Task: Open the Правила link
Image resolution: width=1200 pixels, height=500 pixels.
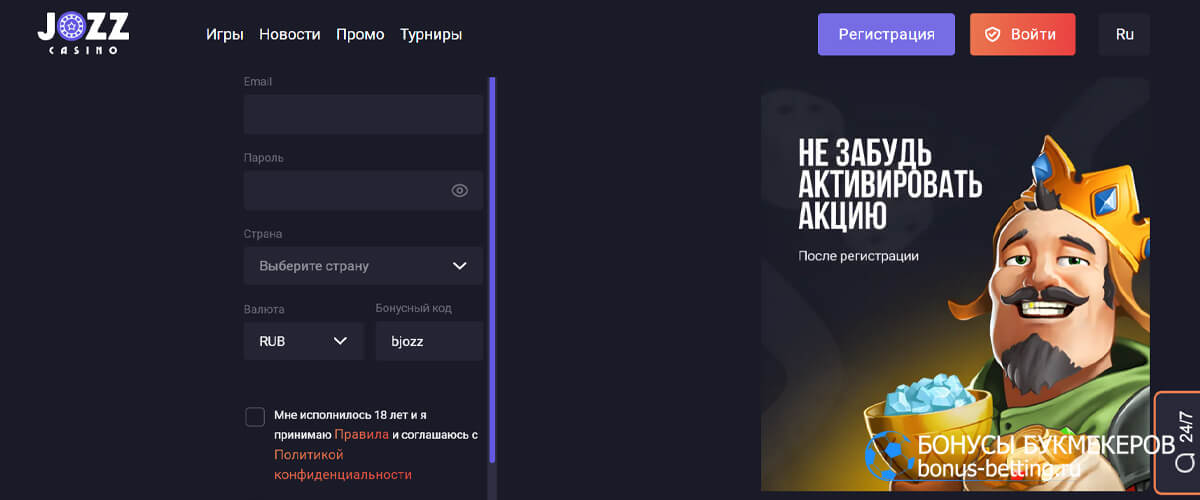Action: [x=361, y=435]
